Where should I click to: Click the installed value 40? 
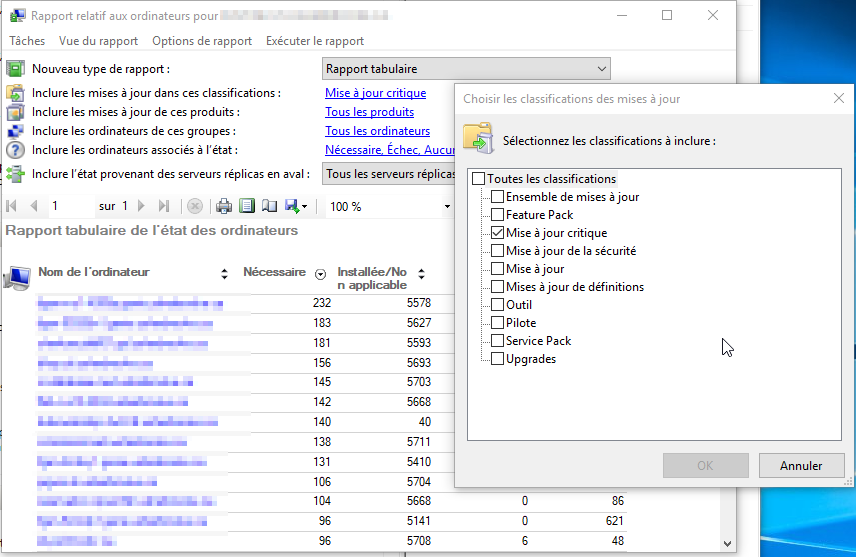tap(425, 422)
